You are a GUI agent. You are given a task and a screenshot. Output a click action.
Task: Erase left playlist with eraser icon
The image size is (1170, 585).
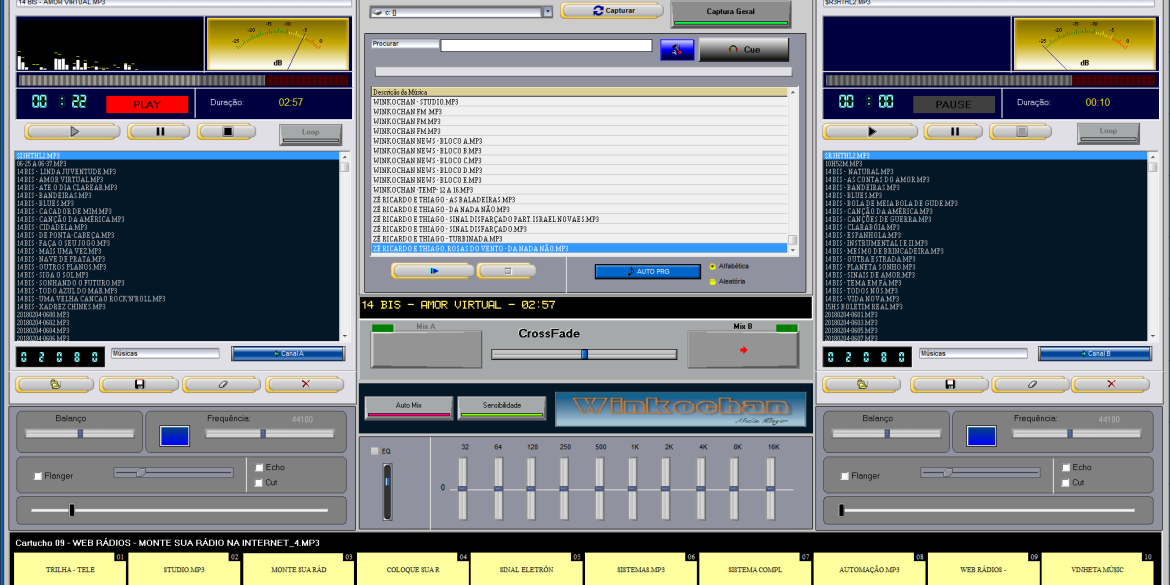click(x=222, y=384)
